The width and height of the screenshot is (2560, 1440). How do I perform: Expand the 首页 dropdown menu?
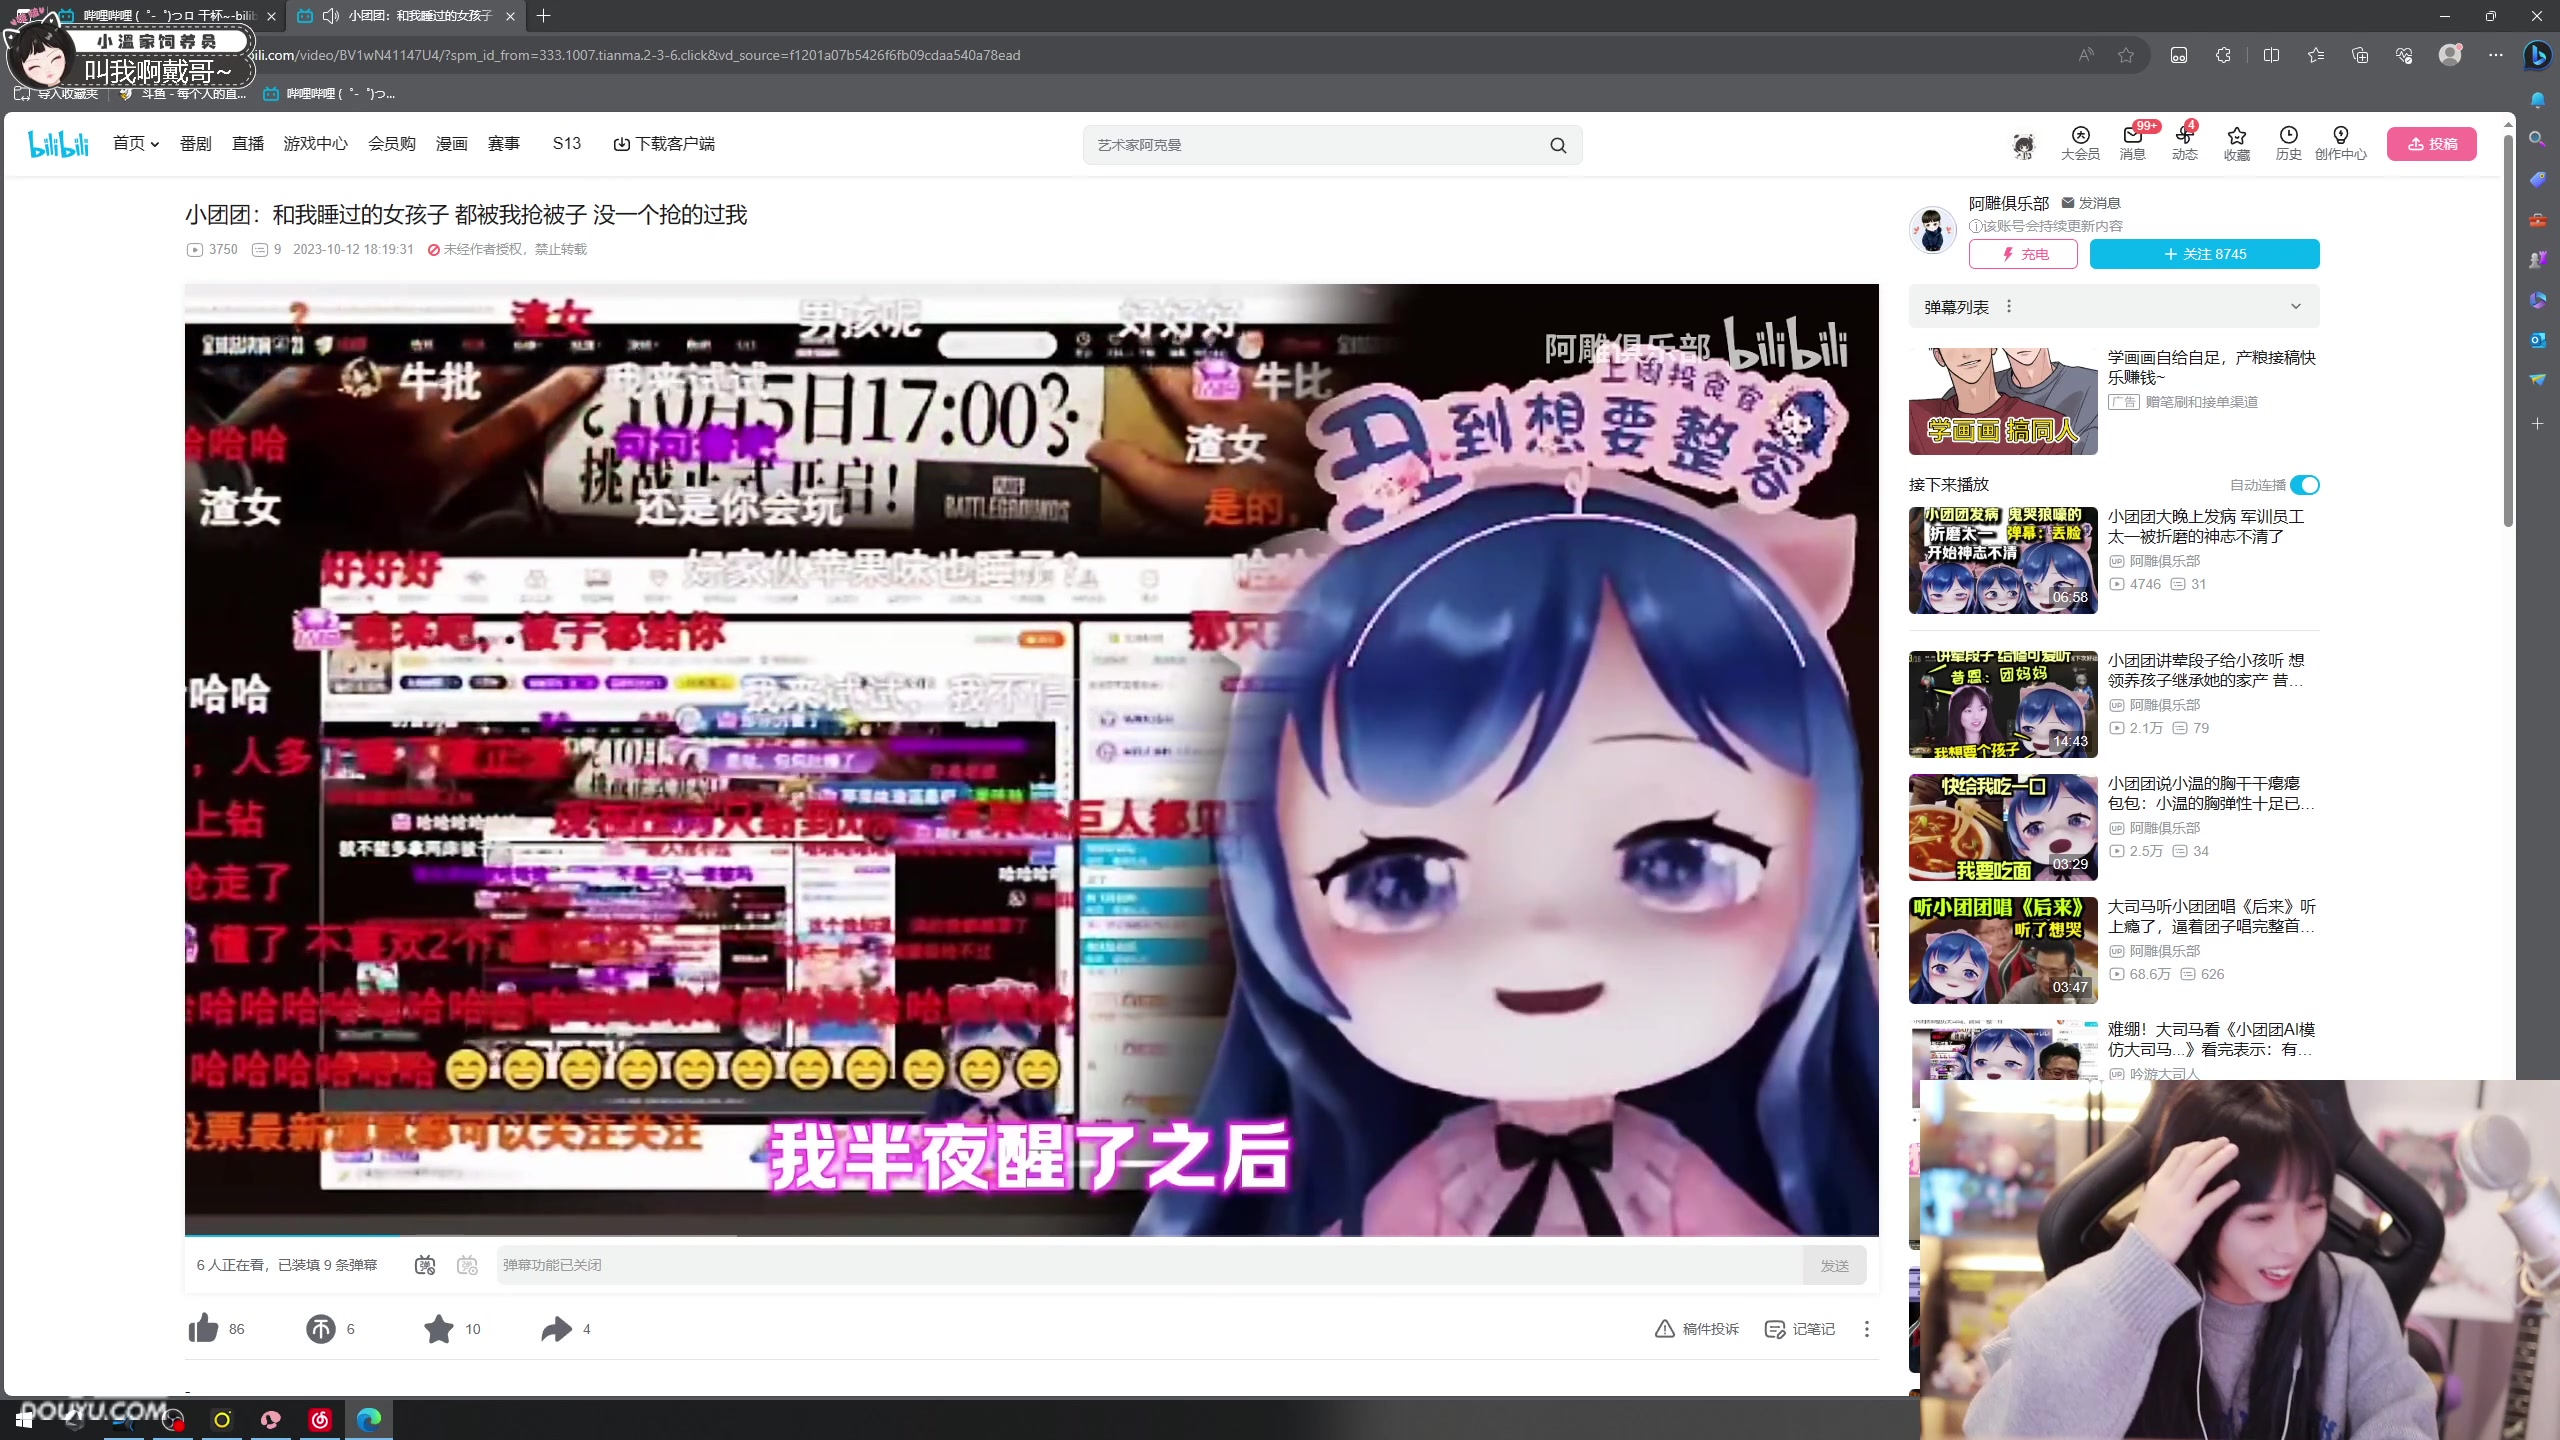coord(136,144)
